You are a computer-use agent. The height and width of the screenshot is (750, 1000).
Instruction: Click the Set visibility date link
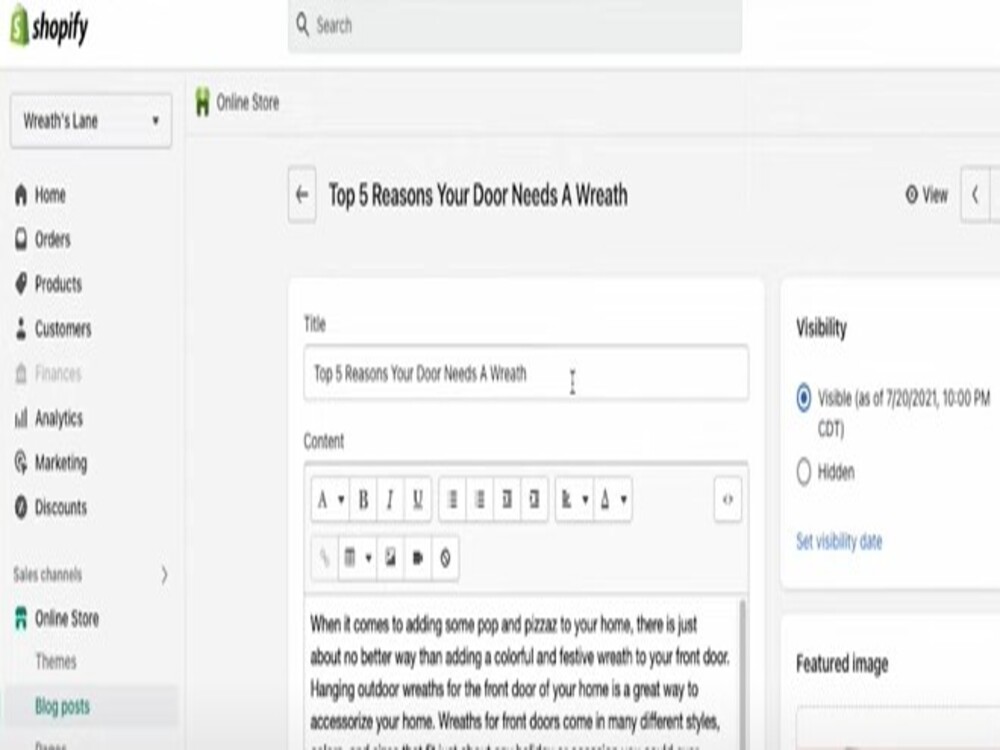pos(837,541)
